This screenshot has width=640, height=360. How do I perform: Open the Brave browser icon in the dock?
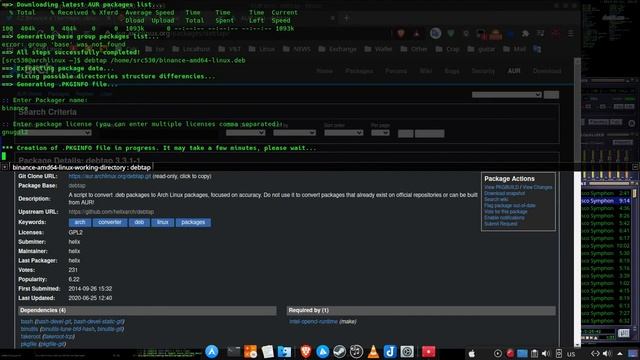[305, 351]
